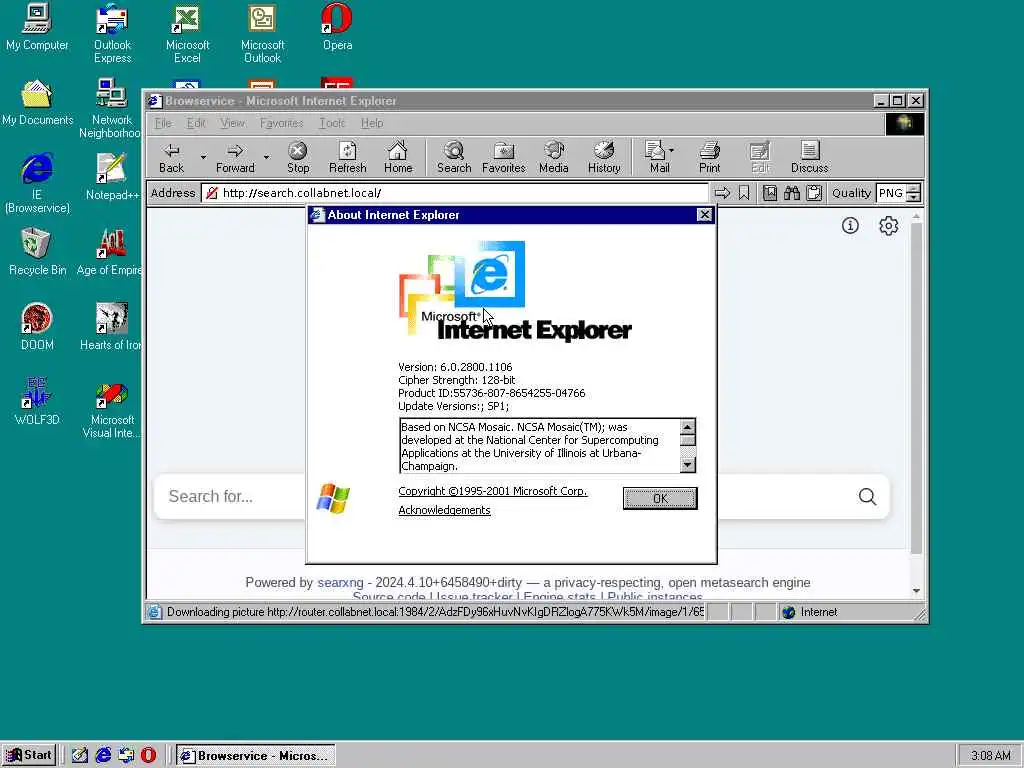1024x768 pixels.
Task: Click the Print toolbar icon
Action: (709, 157)
